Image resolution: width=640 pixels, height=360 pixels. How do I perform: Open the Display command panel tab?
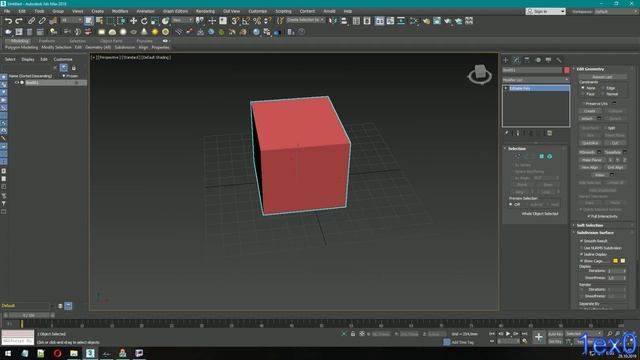click(548, 60)
